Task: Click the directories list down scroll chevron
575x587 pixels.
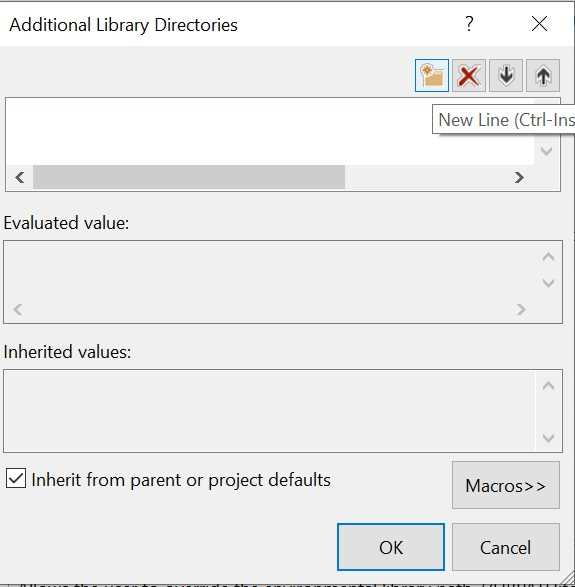Action: click(x=547, y=151)
